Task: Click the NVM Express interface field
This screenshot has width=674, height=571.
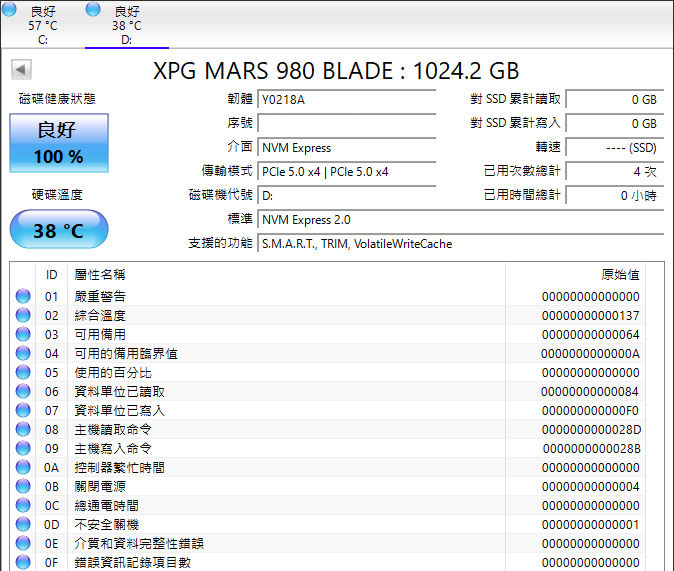Action: pos(346,147)
